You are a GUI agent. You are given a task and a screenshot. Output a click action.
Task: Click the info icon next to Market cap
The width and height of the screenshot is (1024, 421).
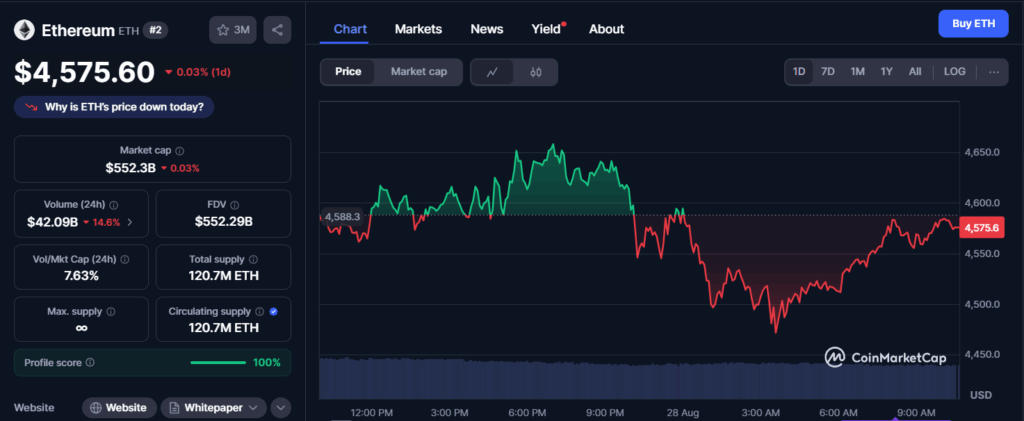coord(179,150)
